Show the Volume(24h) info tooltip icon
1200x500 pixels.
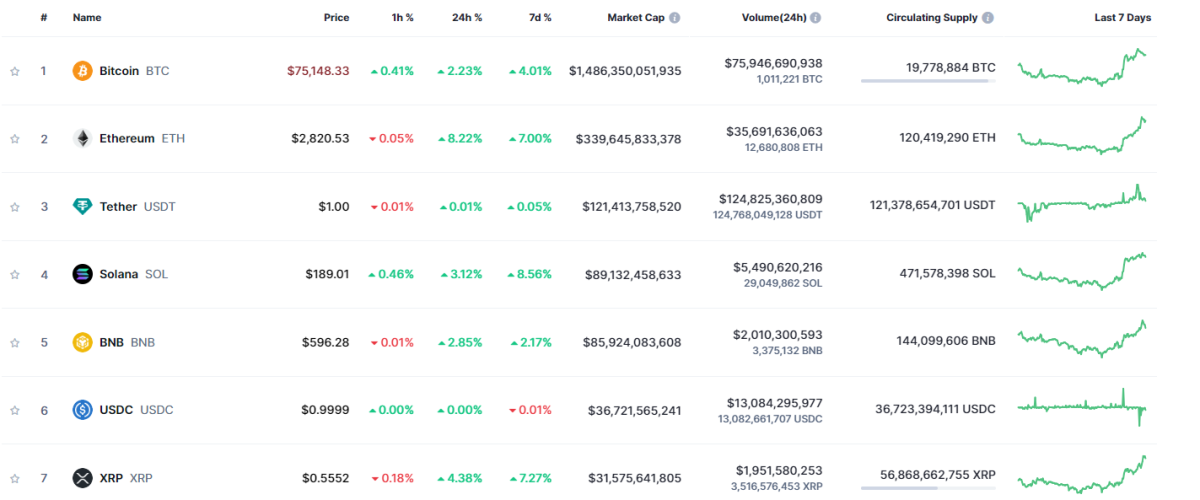[816, 18]
